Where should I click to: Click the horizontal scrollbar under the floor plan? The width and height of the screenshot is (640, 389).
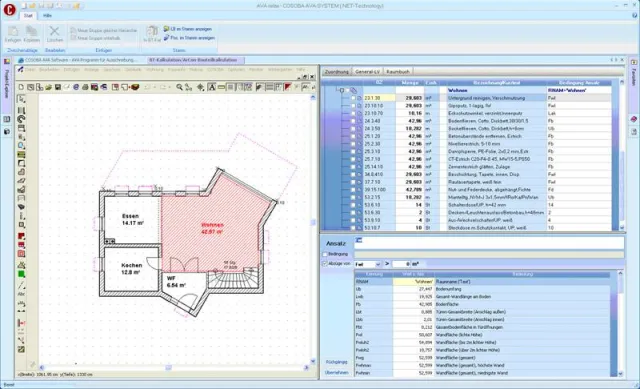coord(173,368)
